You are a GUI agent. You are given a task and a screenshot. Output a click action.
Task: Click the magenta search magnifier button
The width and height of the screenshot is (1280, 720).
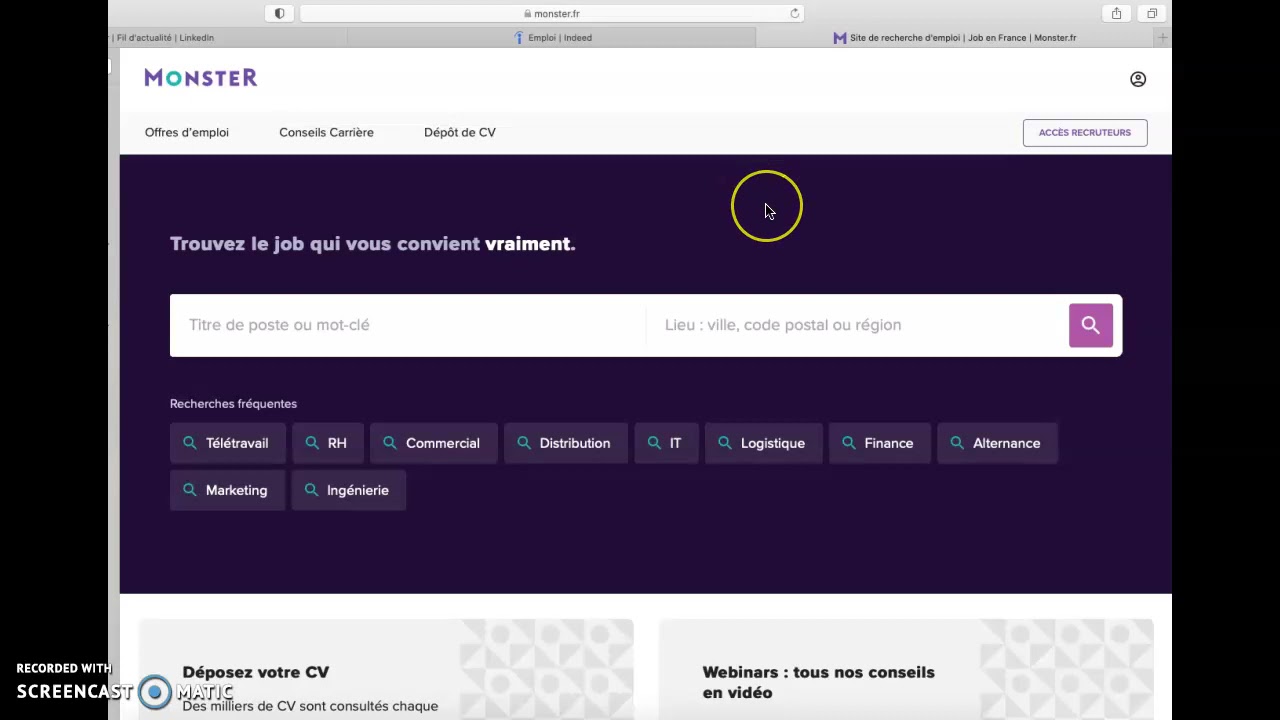pyautogui.click(x=1091, y=325)
